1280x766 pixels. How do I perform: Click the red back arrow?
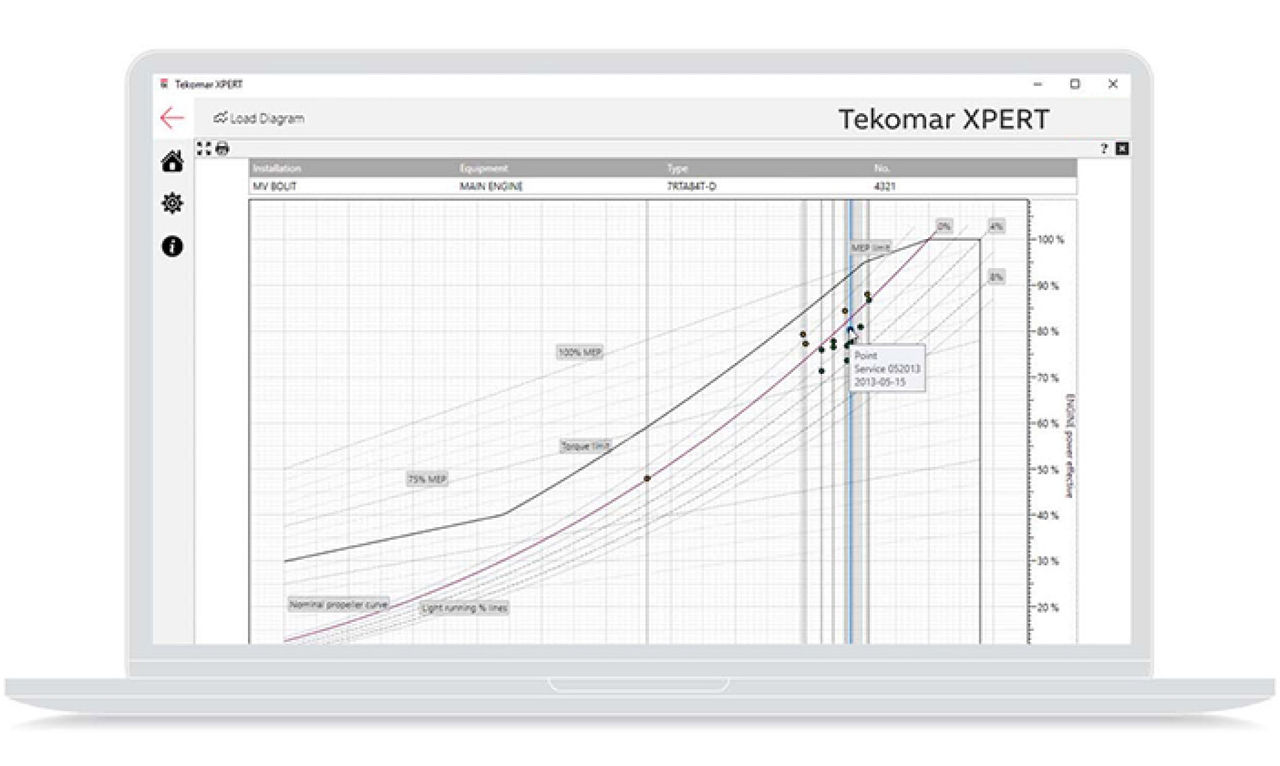pyautogui.click(x=174, y=117)
